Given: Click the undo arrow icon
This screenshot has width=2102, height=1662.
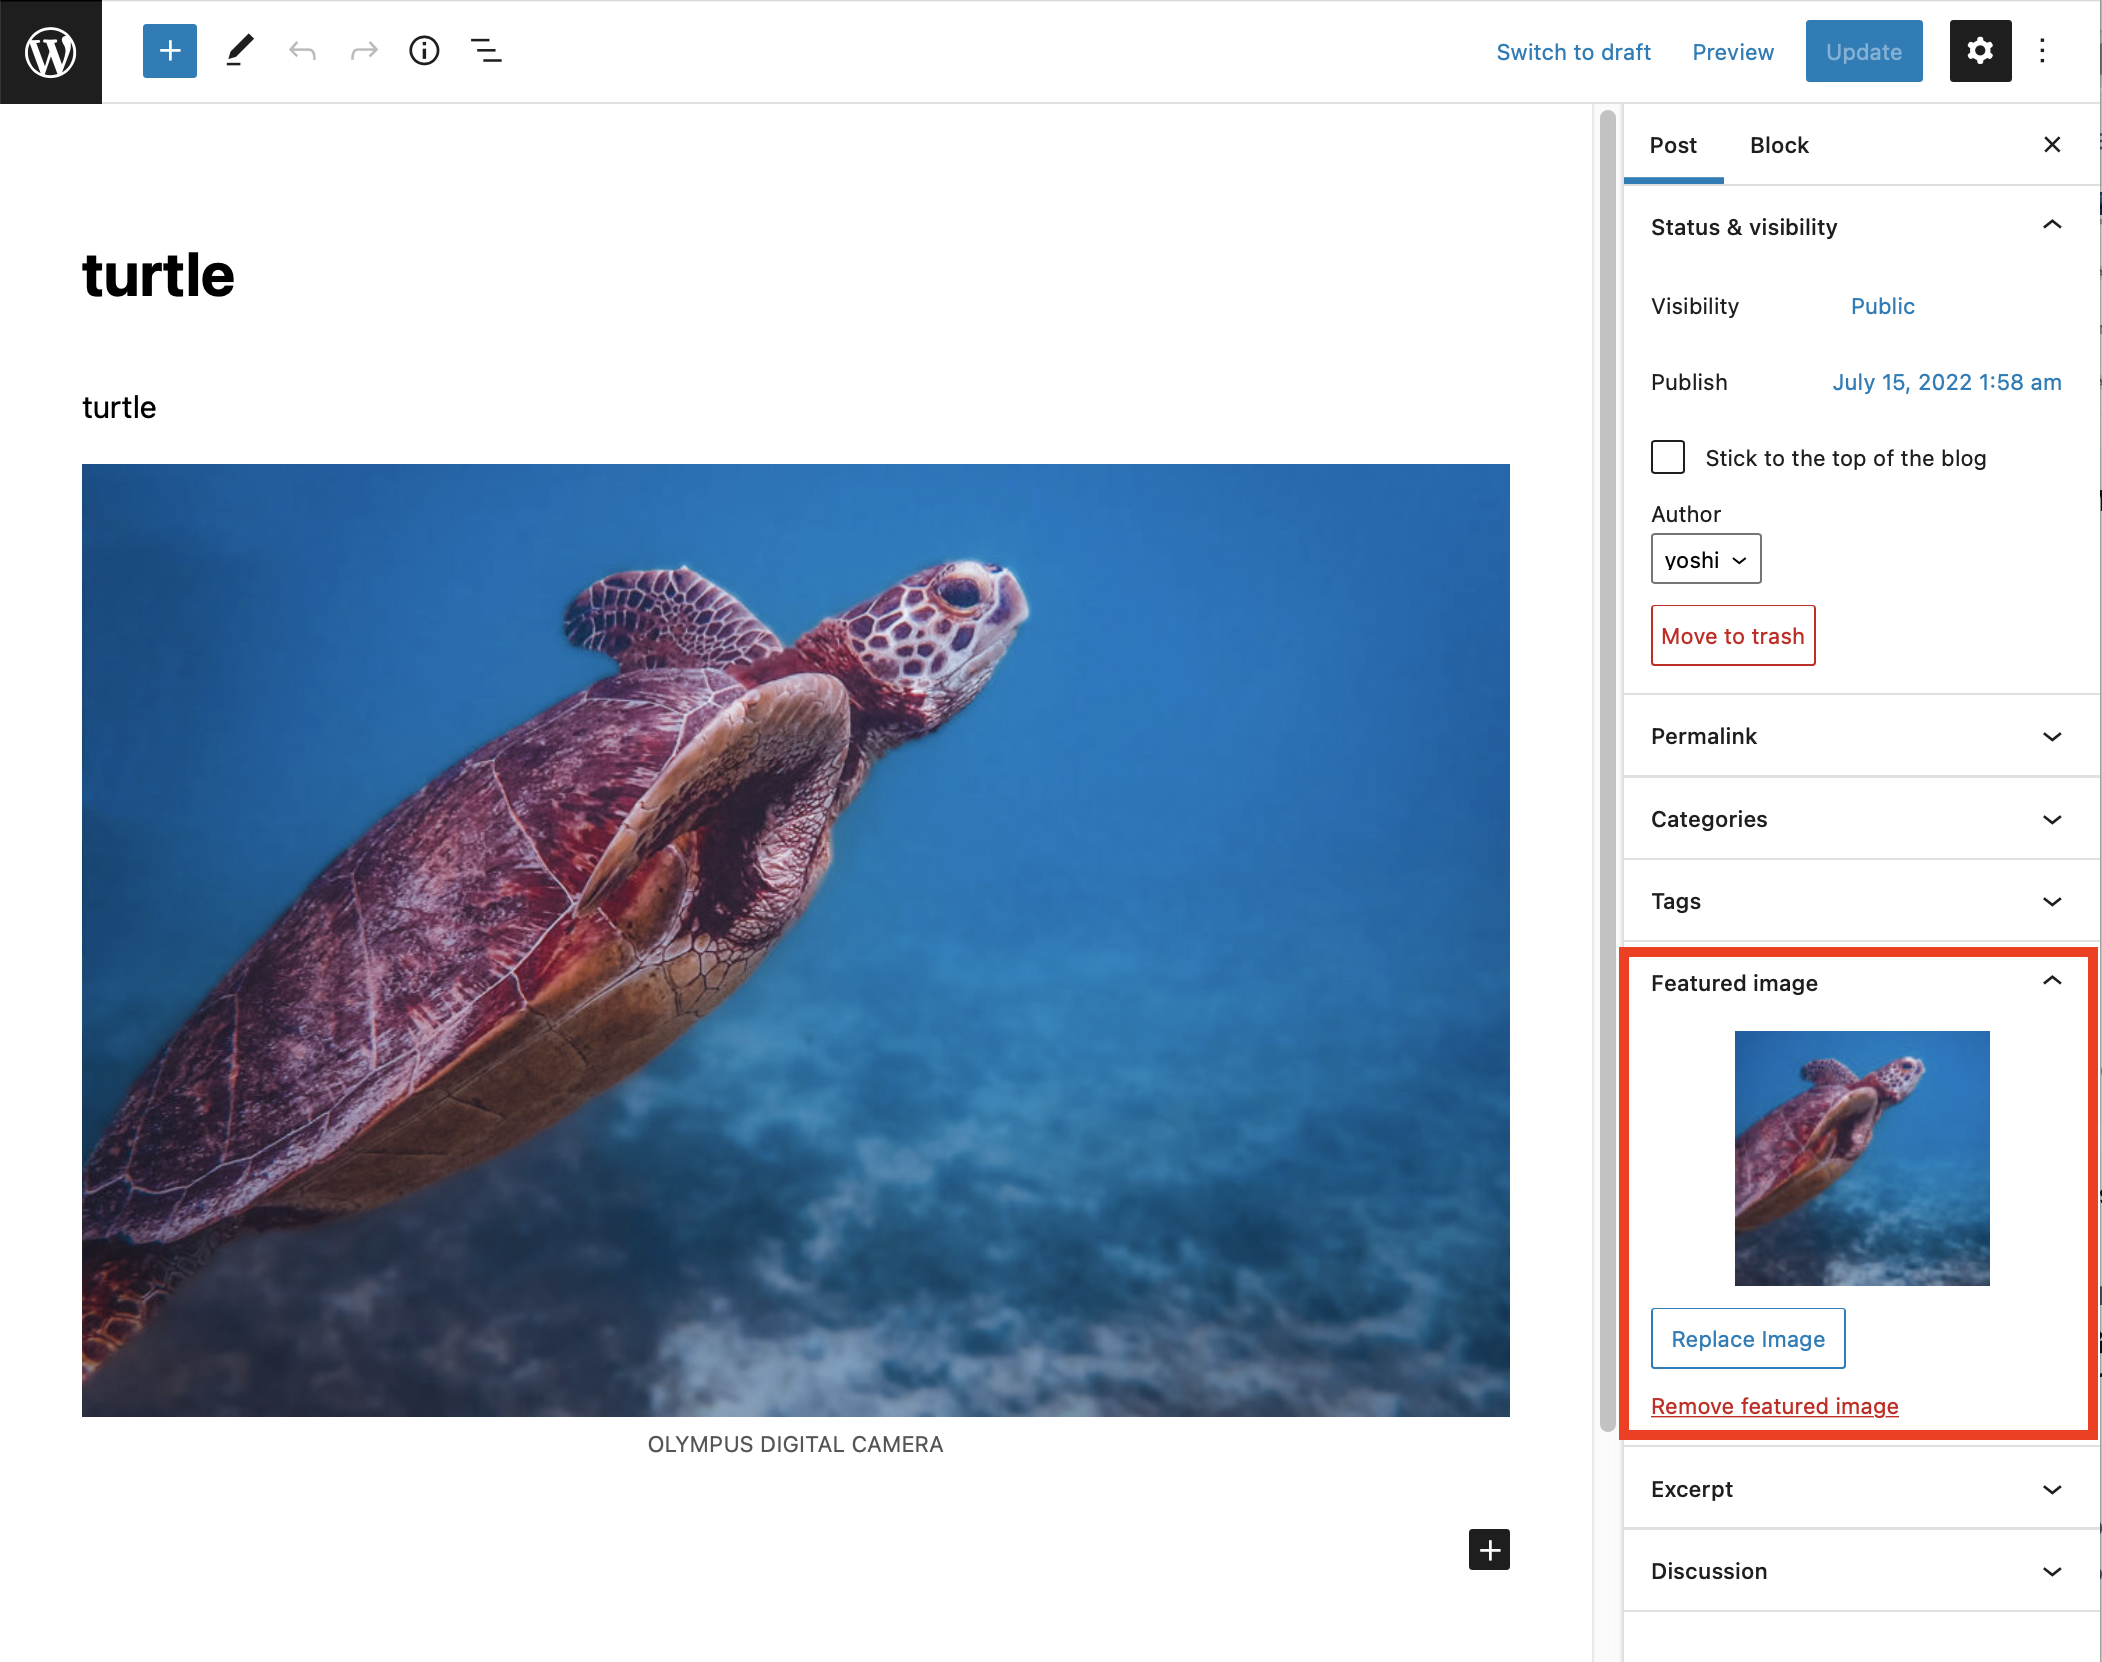Looking at the screenshot, I should (x=302, y=49).
